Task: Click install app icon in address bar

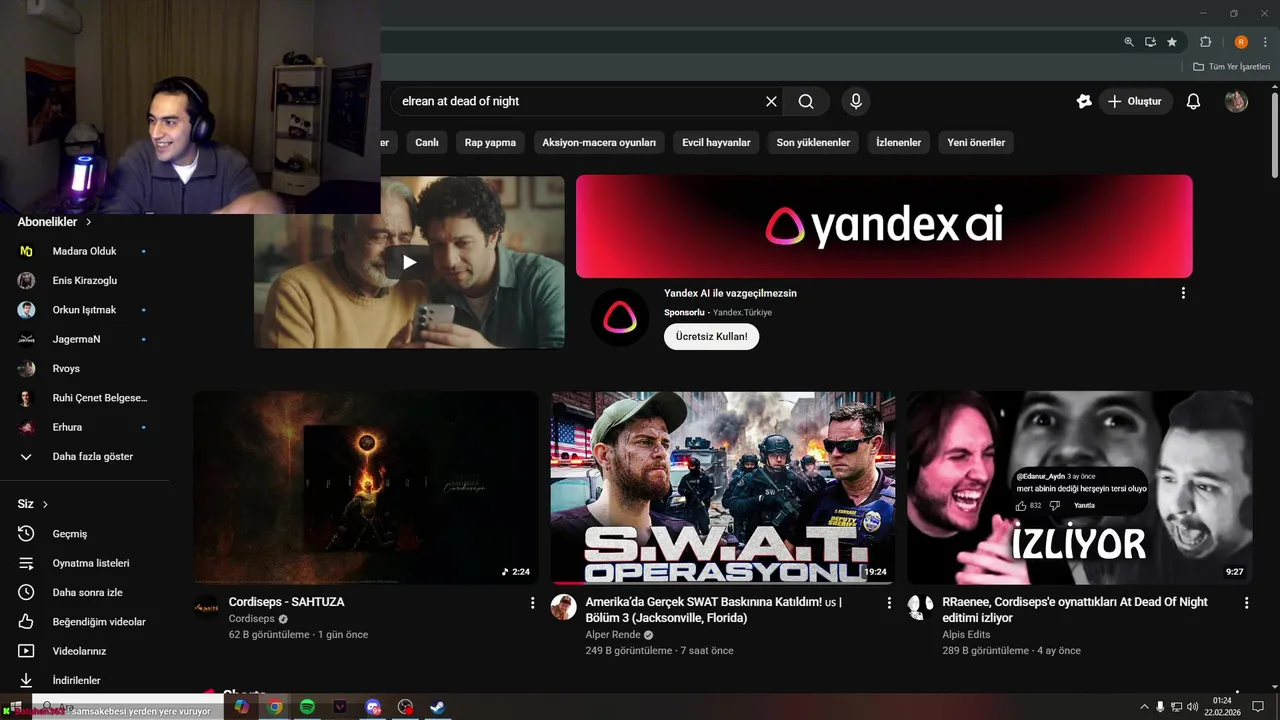Action: coord(1150,42)
